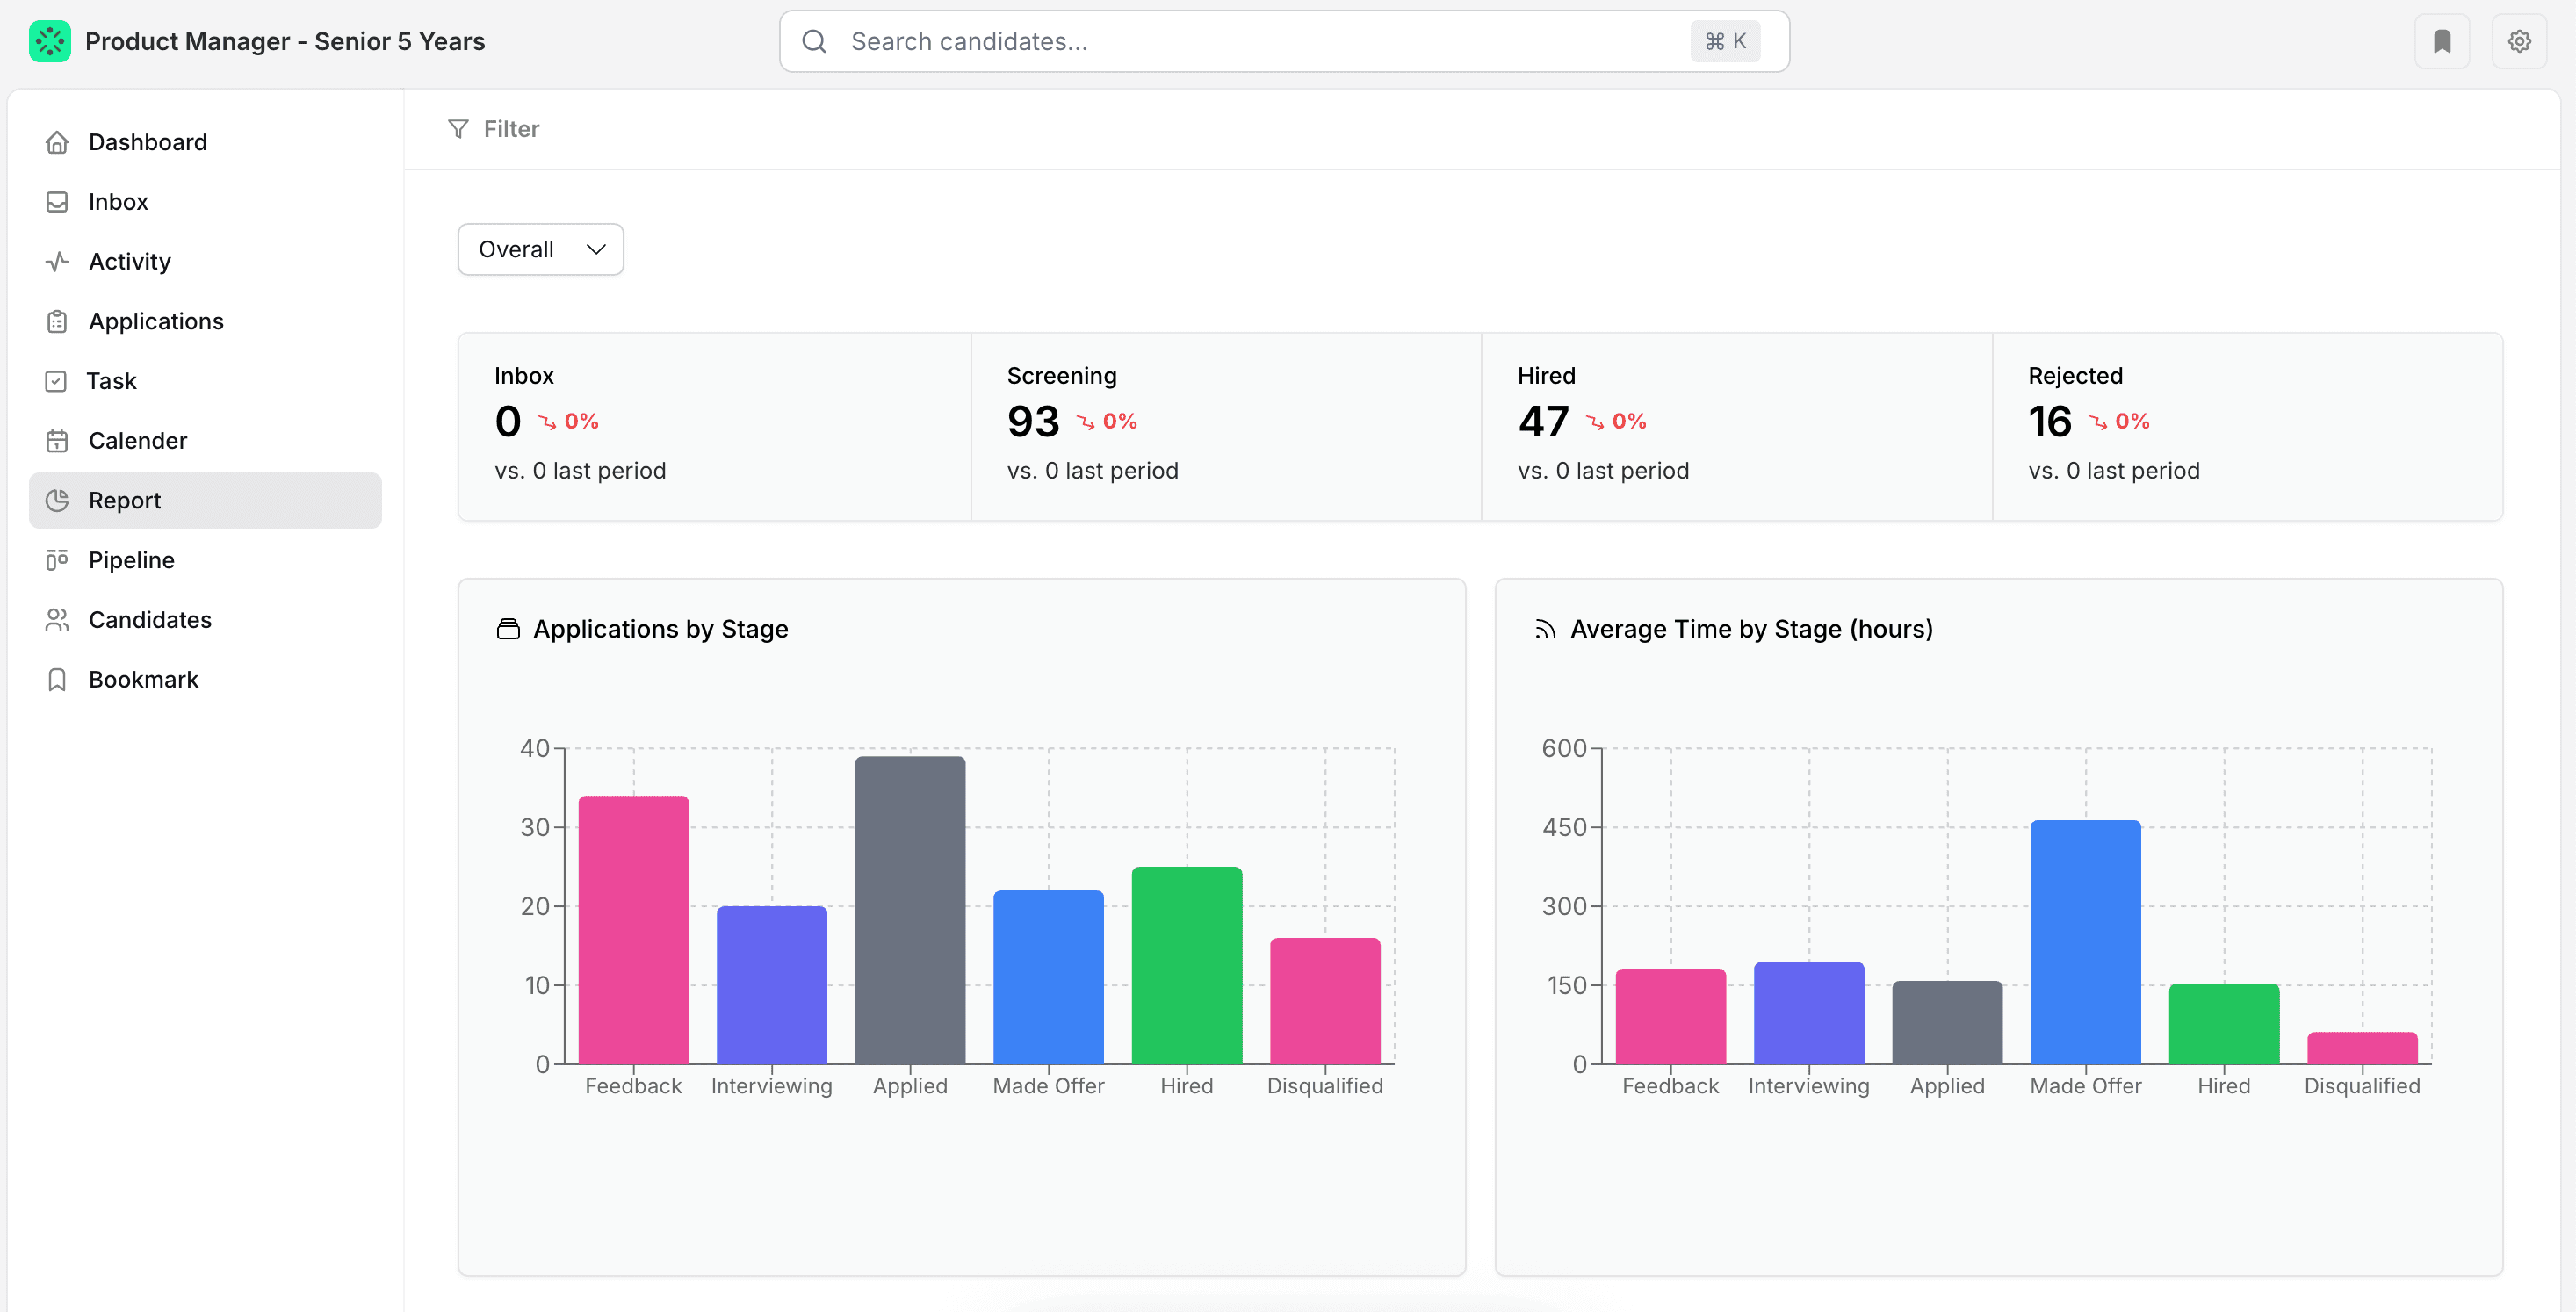The height and width of the screenshot is (1312, 2576).
Task: Click the green app logo icon
Action: click(x=49, y=41)
